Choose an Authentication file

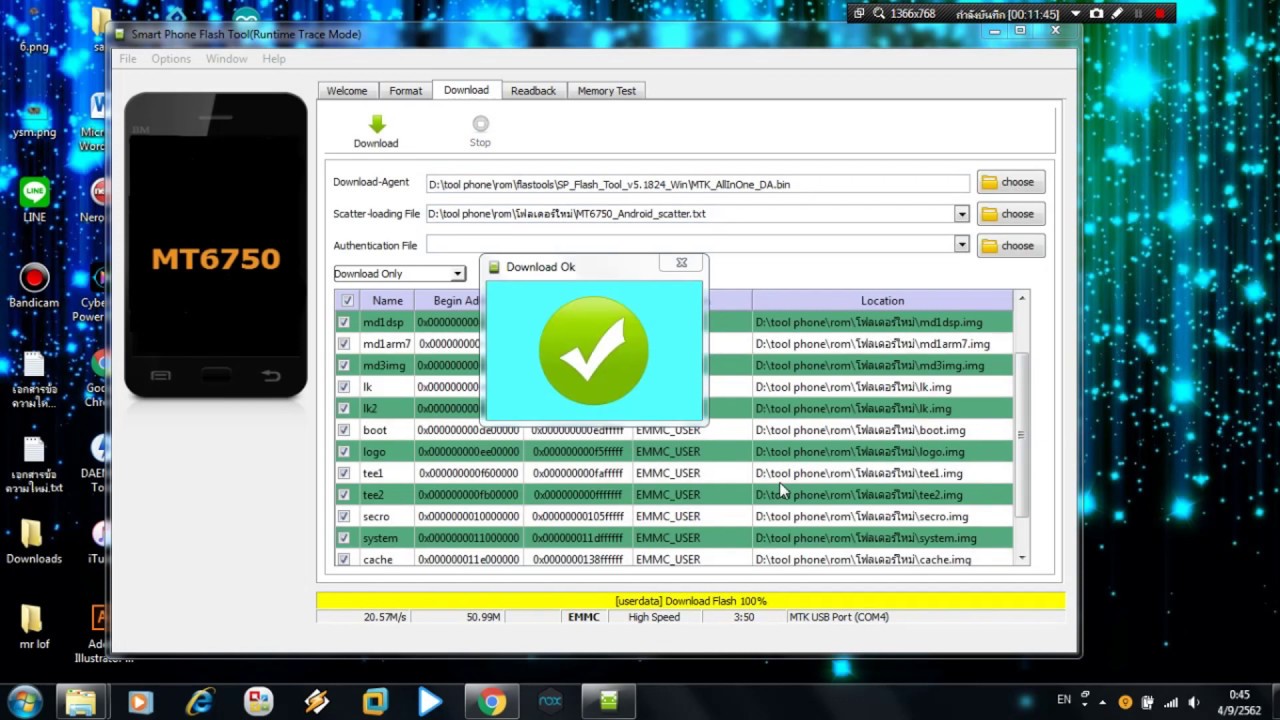(x=1011, y=246)
